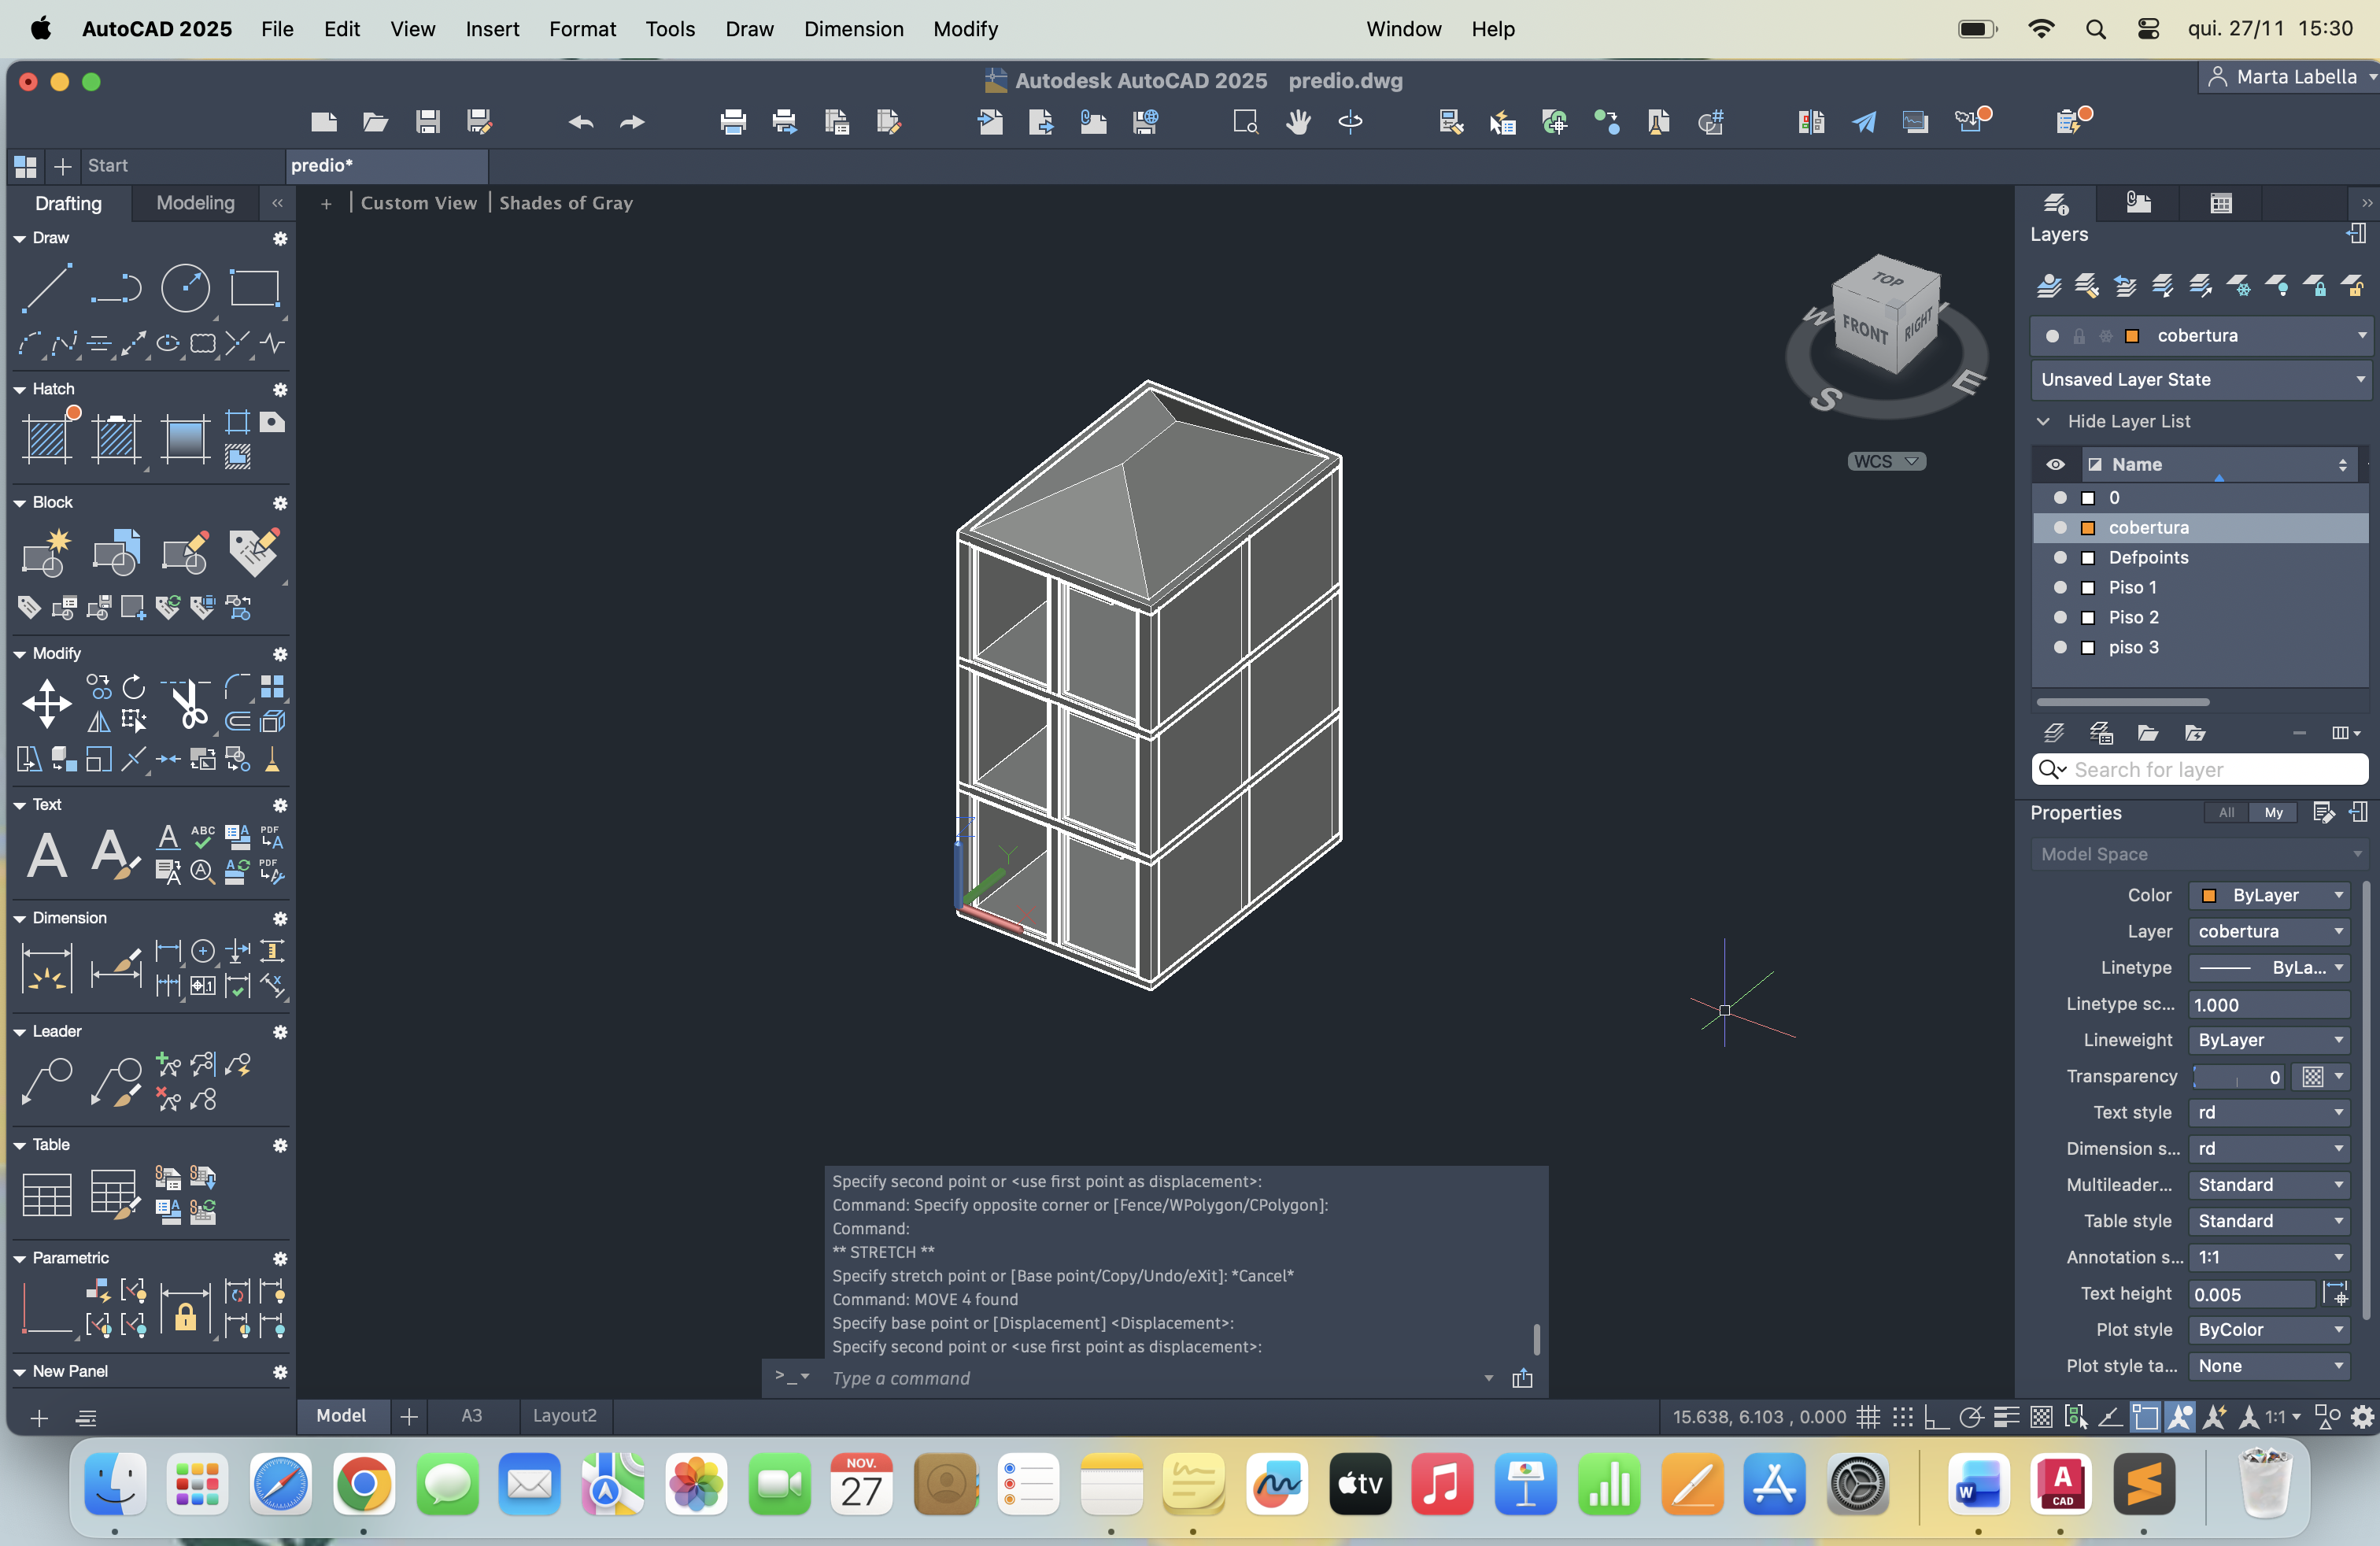This screenshot has width=2380, height=1546.
Task: Select the Circle draw tool
Action: [185, 289]
